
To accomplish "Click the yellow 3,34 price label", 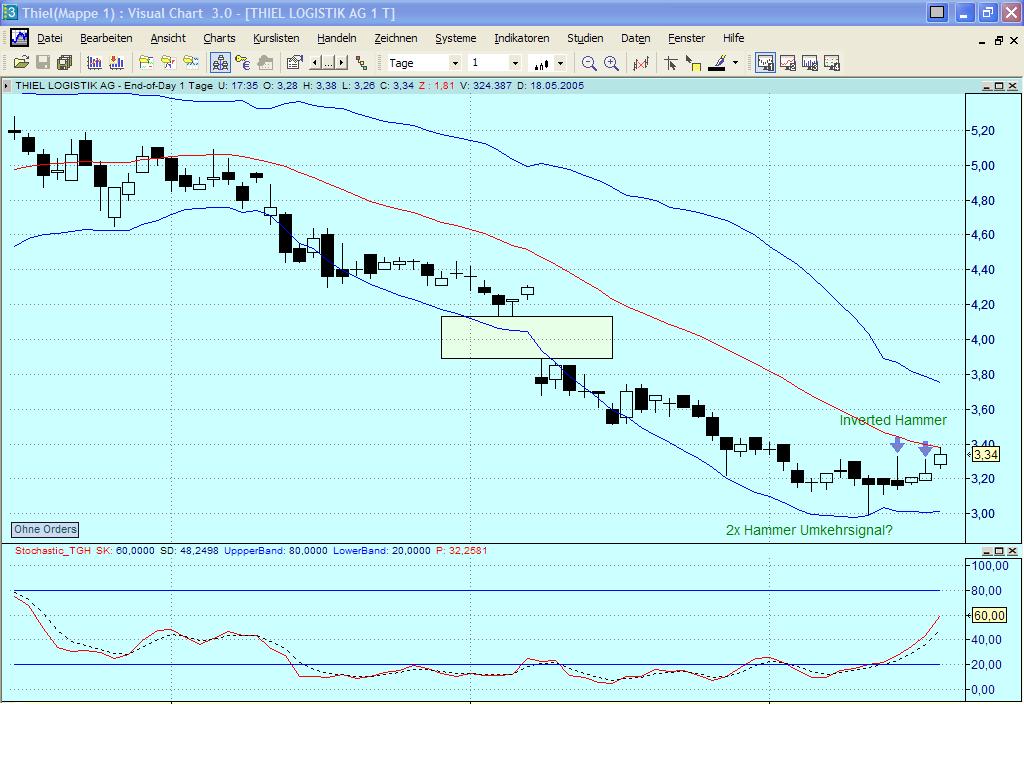I will point(988,454).
